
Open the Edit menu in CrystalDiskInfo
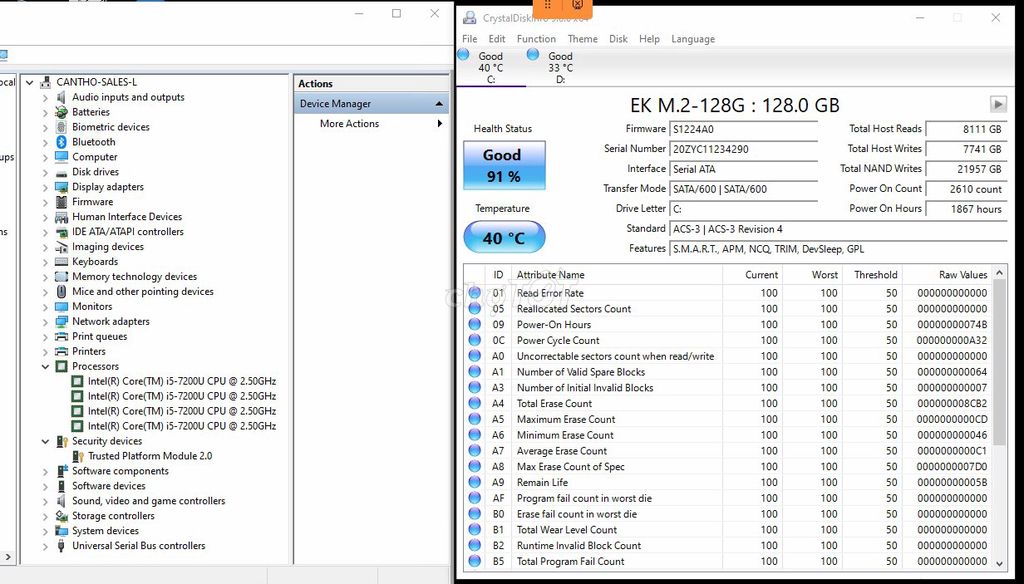(x=496, y=39)
